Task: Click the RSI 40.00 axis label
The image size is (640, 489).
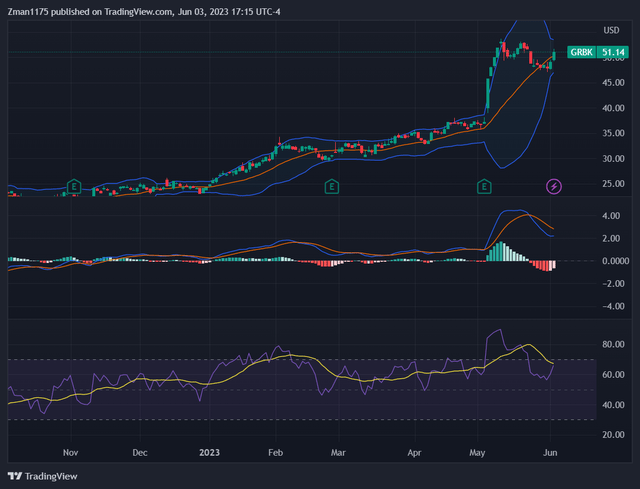Action: 613,405
